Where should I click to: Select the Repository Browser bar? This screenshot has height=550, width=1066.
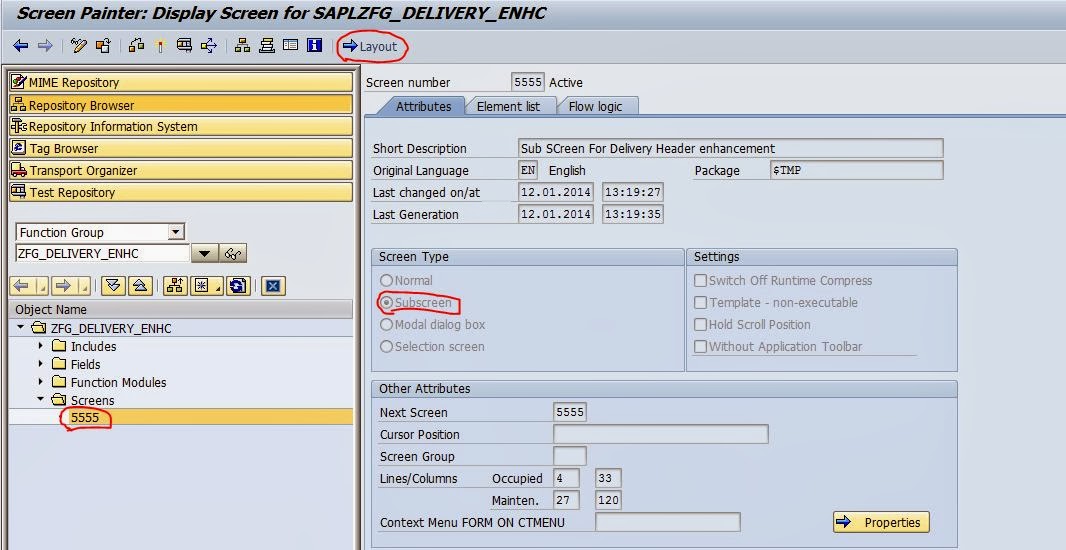tap(181, 105)
